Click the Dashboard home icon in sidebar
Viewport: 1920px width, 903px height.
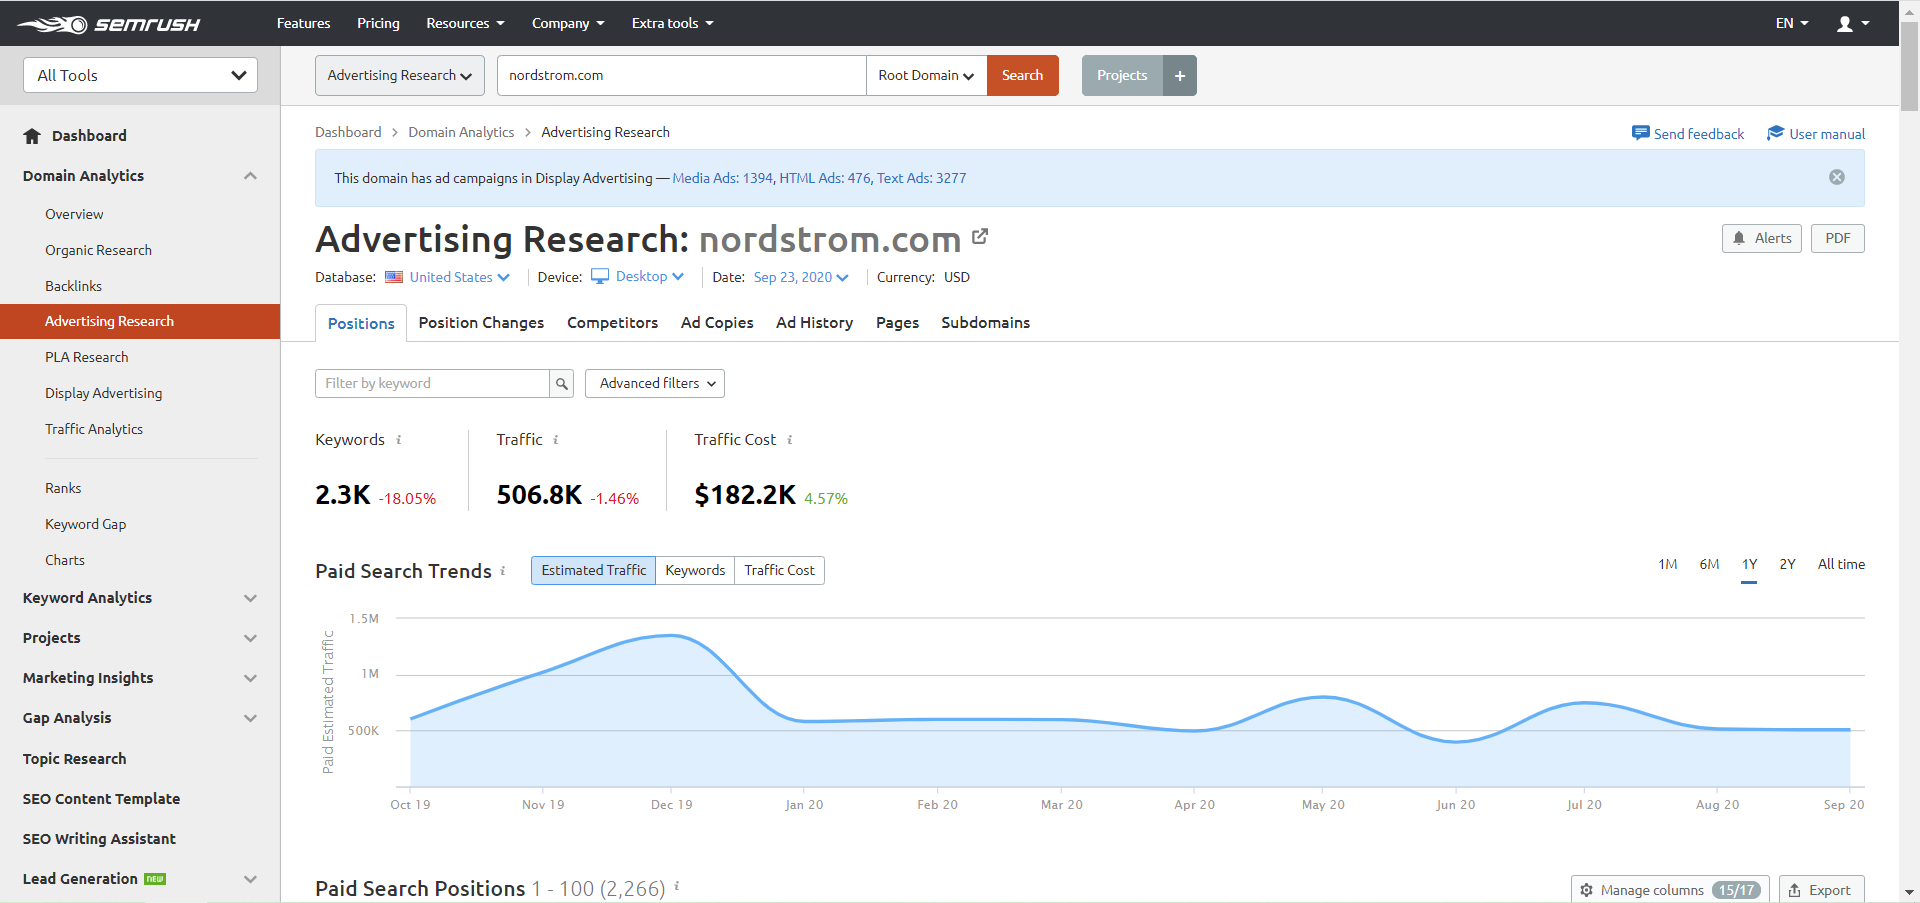(x=32, y=136)
